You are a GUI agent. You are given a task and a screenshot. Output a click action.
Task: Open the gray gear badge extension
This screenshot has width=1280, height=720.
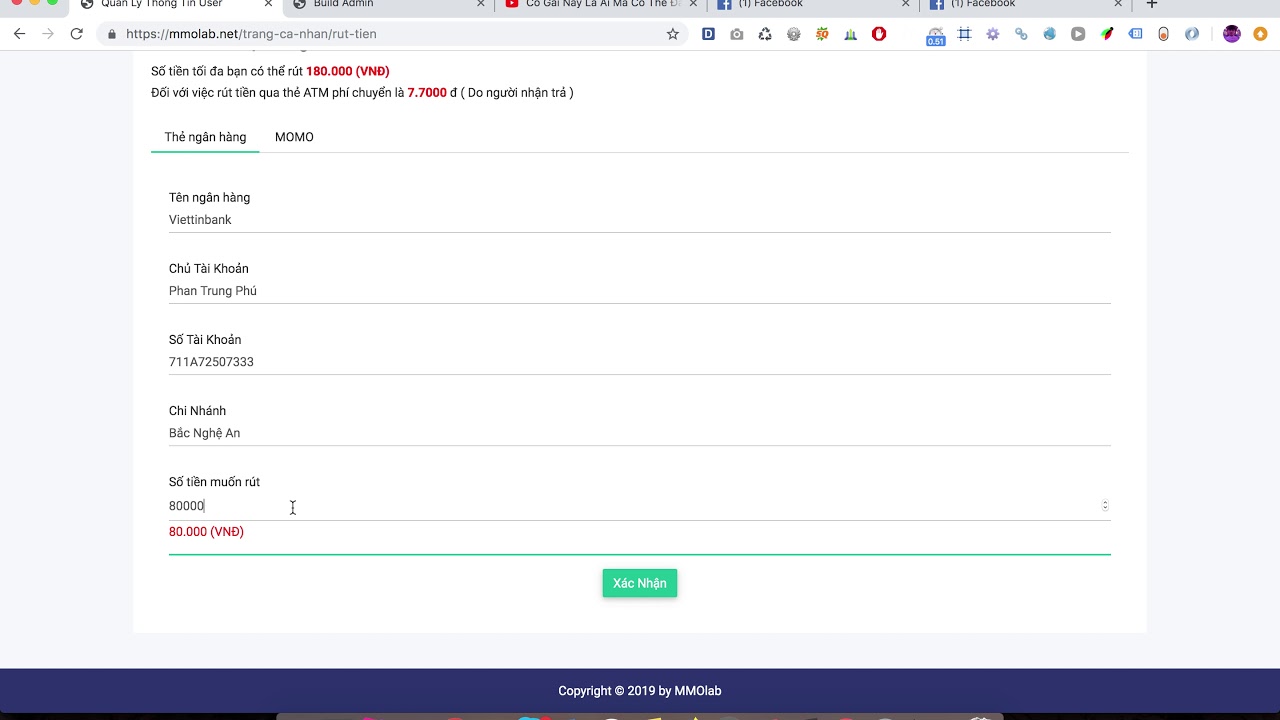tap(794, 34)
